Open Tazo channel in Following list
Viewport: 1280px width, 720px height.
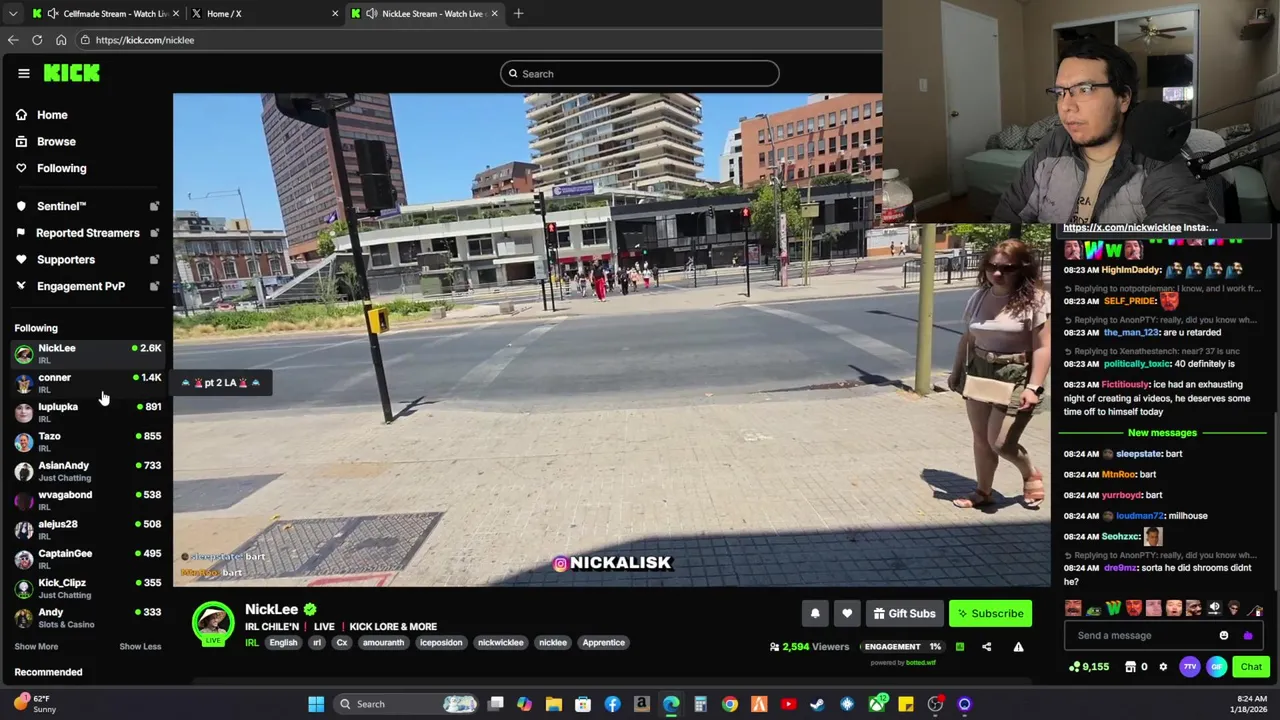(87, 441)
